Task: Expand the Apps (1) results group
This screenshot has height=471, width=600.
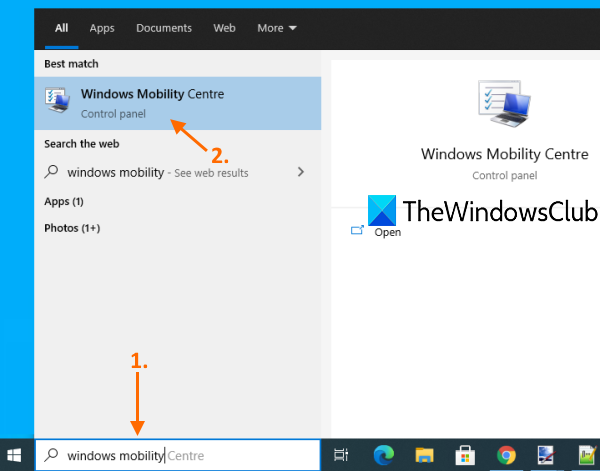Action: click(64, 202)
